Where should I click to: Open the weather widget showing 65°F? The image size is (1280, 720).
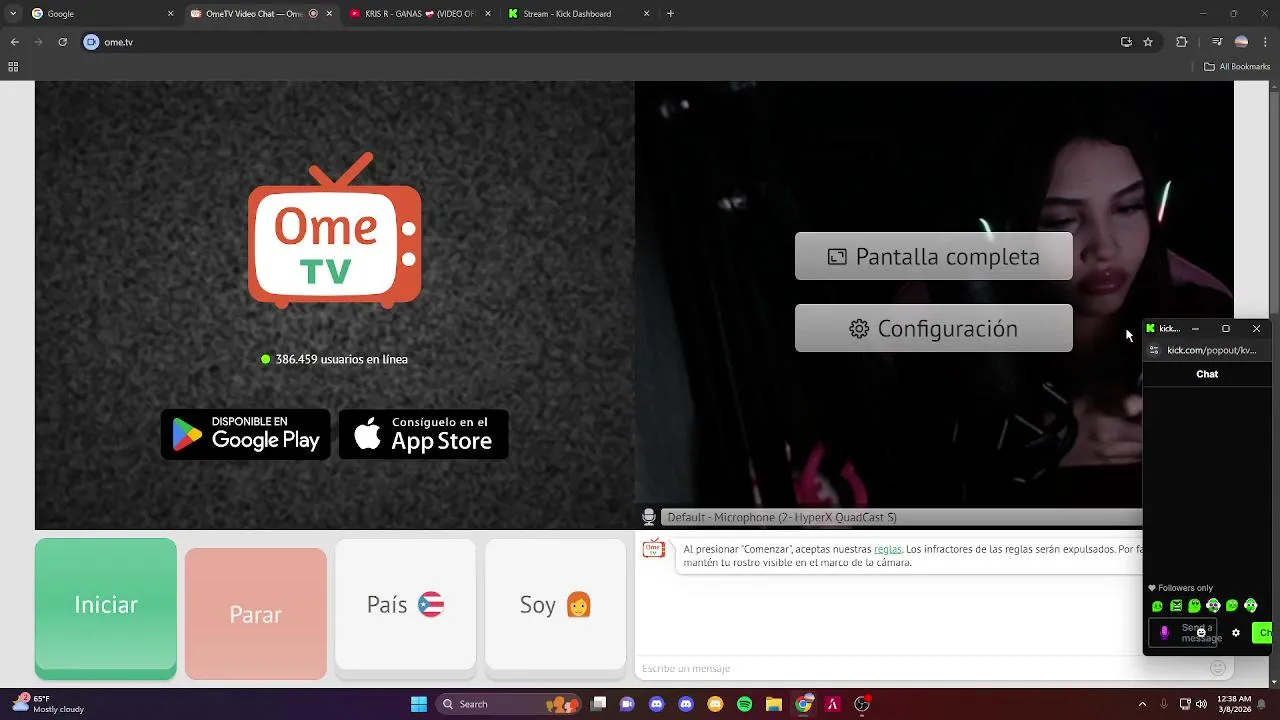click(x=47, y=704)
